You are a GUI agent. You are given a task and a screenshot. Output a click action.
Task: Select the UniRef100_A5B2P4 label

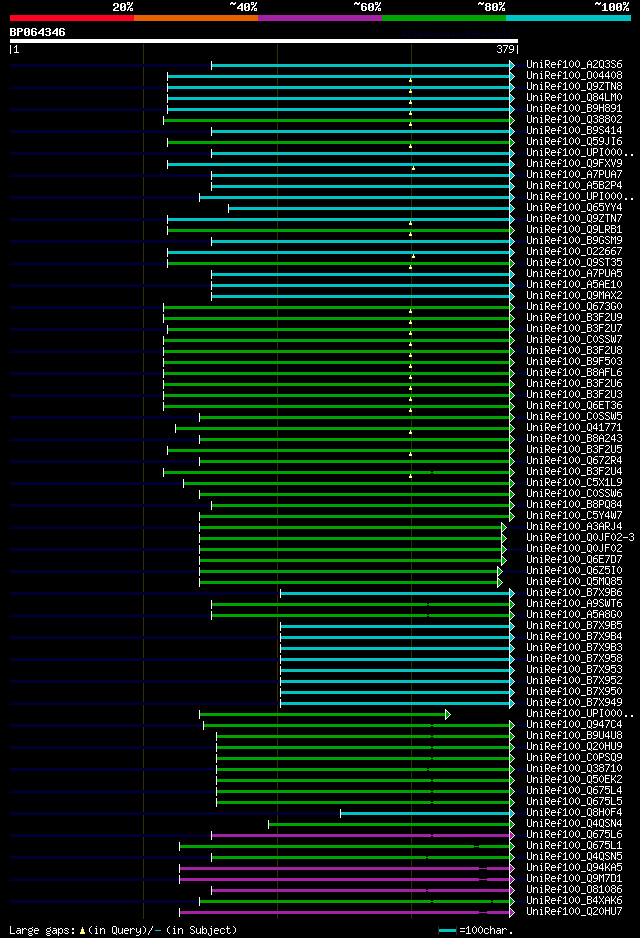pyautogui.click(x=574, y=185)
